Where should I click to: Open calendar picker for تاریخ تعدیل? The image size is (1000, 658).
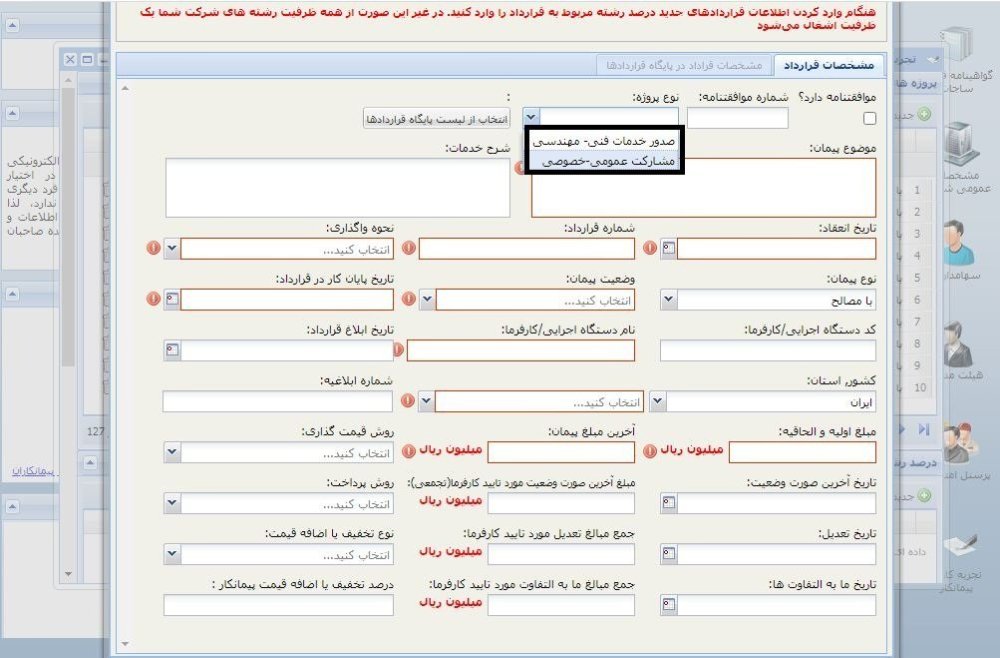click(668, 554)
